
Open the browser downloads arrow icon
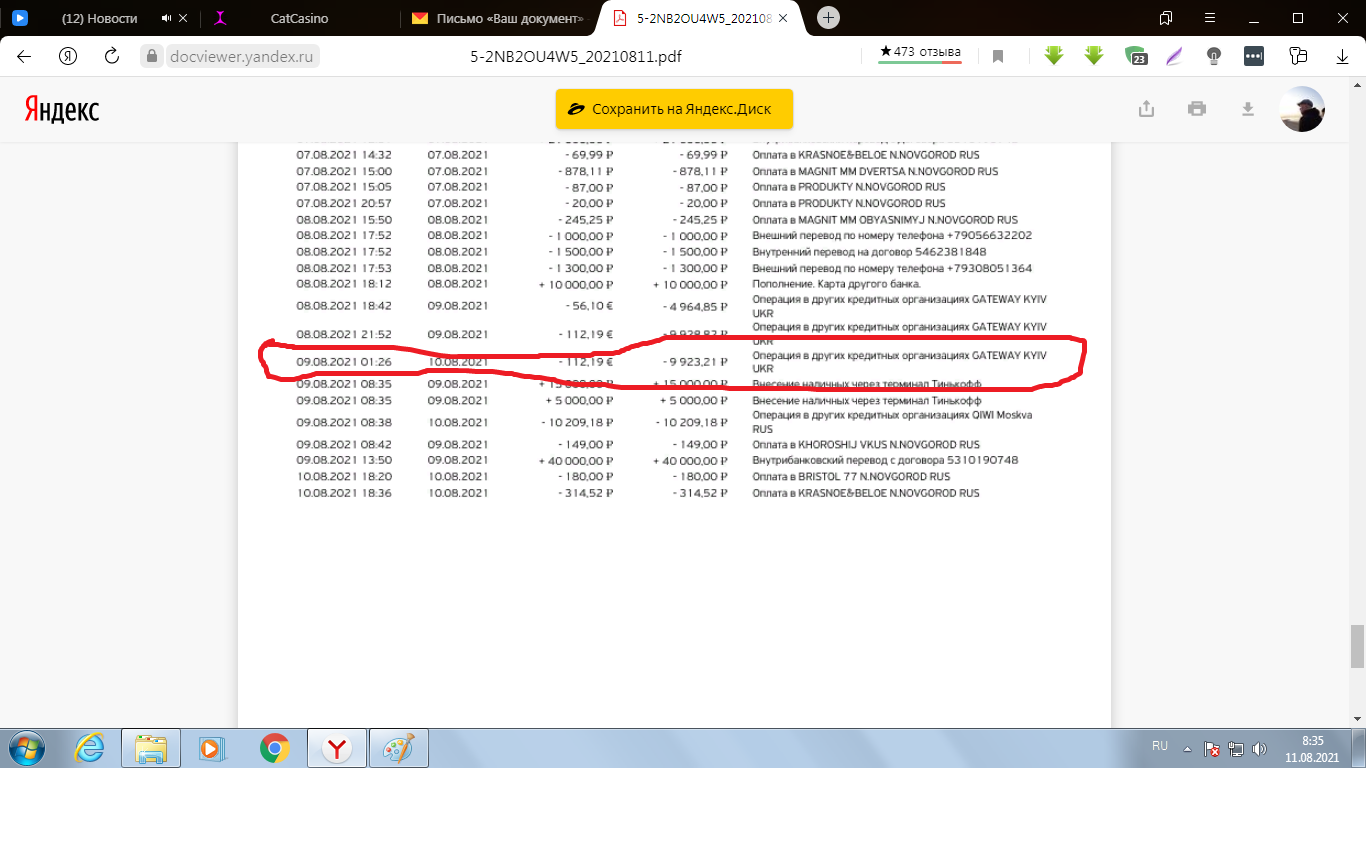point(1343,57)
